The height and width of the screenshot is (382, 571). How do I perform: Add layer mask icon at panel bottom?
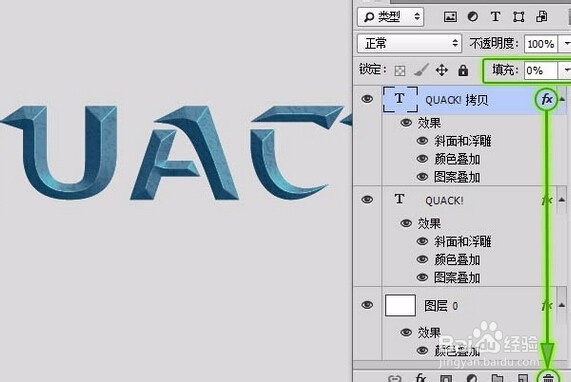[x=446, y=378]
